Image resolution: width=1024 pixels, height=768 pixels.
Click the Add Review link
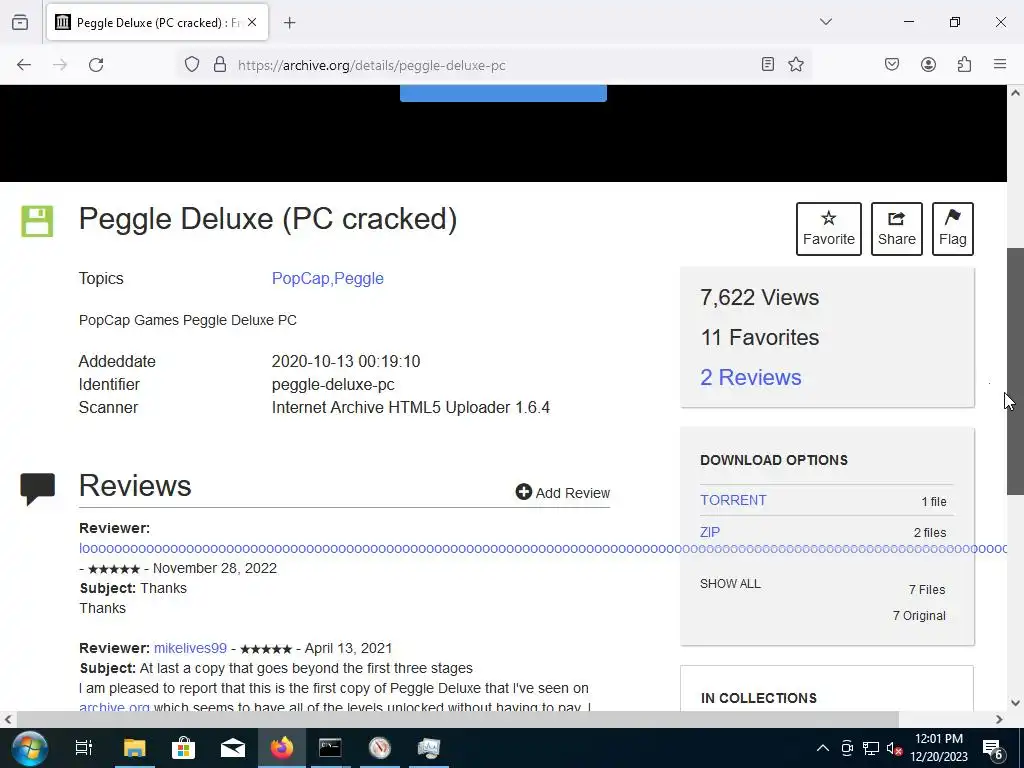coord(562,493)
